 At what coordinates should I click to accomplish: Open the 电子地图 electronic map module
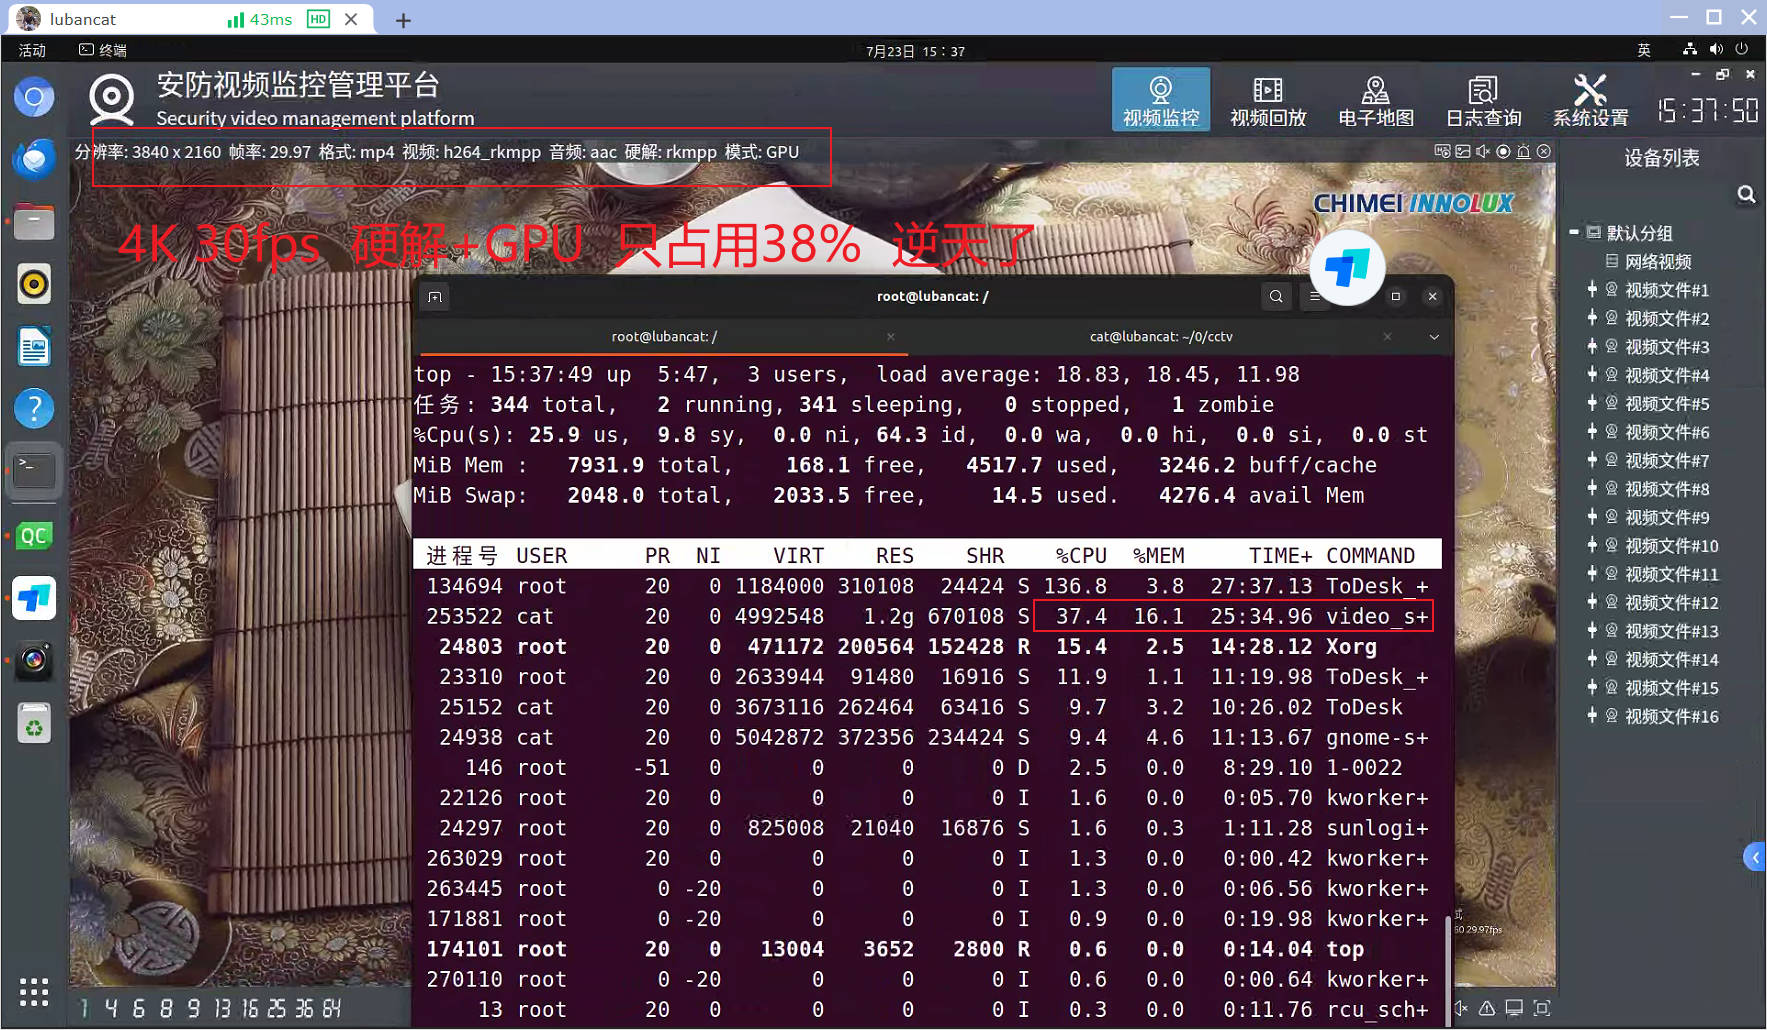tap(1375, 100)
